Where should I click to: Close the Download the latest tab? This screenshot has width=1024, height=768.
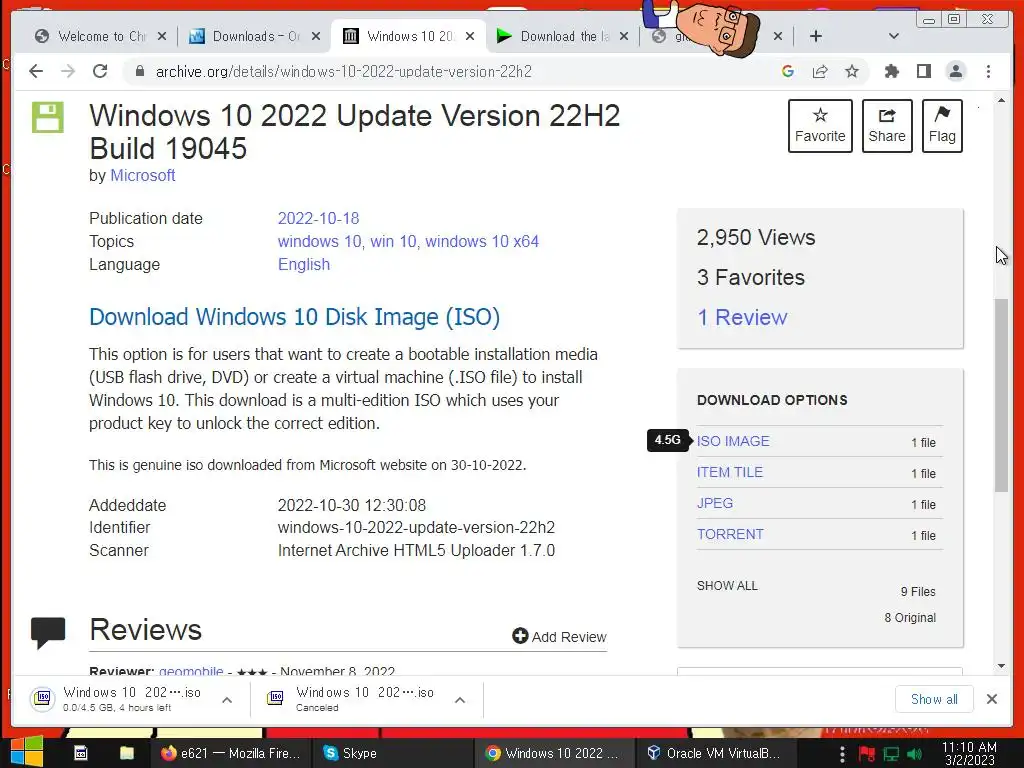point(624,37)
